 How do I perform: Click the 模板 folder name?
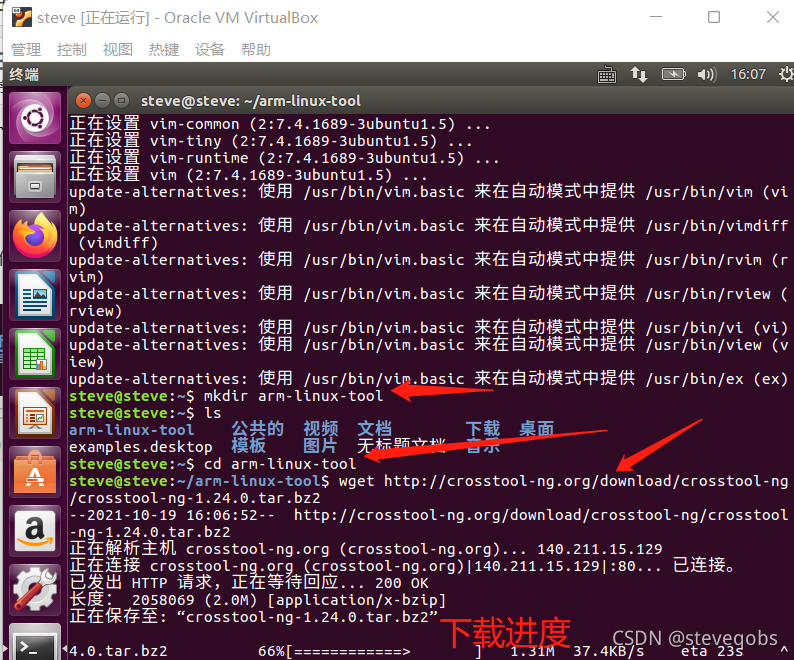coord(249,446)
